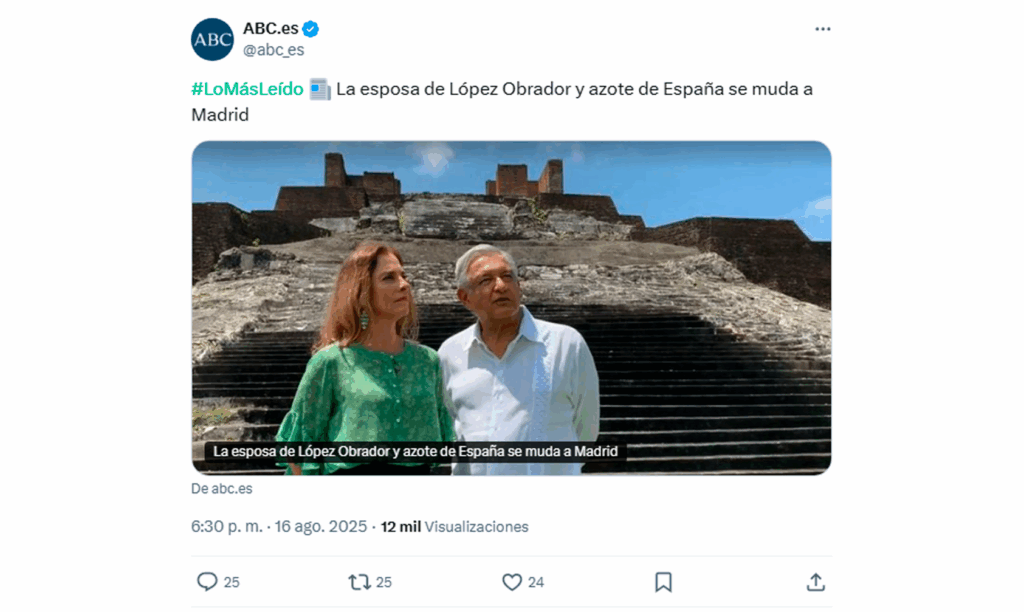Click the newspaper emoji in post text
This screenshot has height=612, width=1024.
(320, 89)
